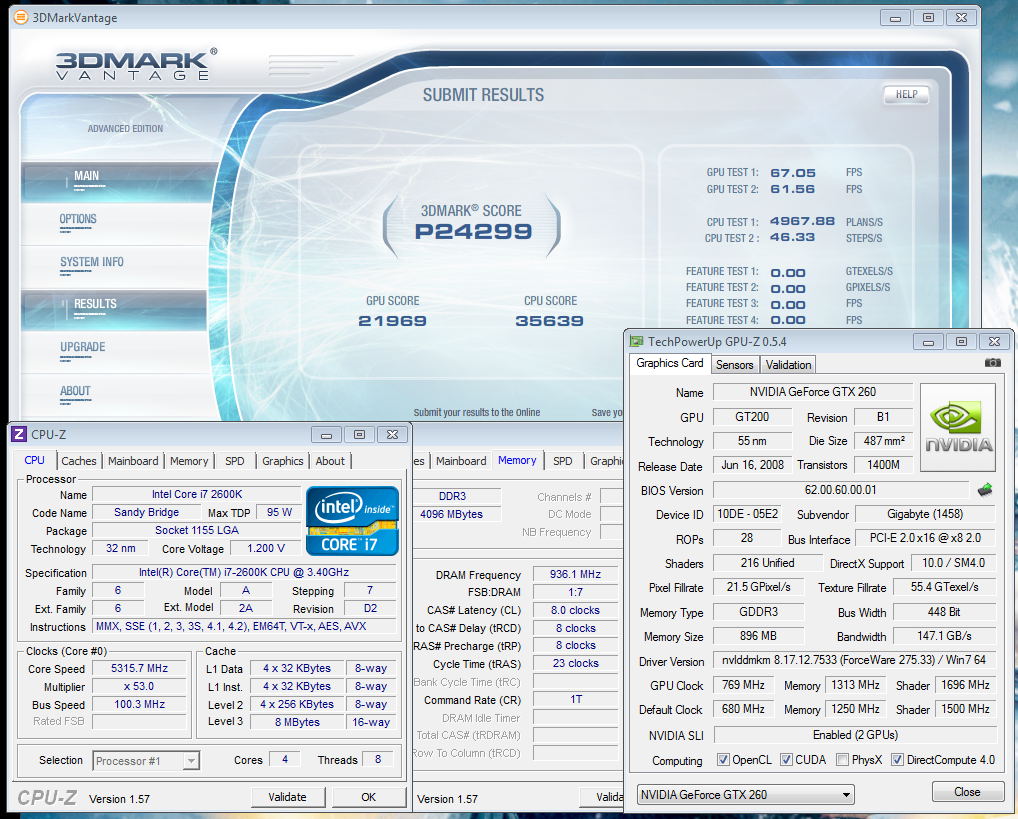Image resolution: width=1018 pixels, height=819 pixels.
Task: Click the GPU-Z screenshot camera icon
Action: (x=992, y=362)
